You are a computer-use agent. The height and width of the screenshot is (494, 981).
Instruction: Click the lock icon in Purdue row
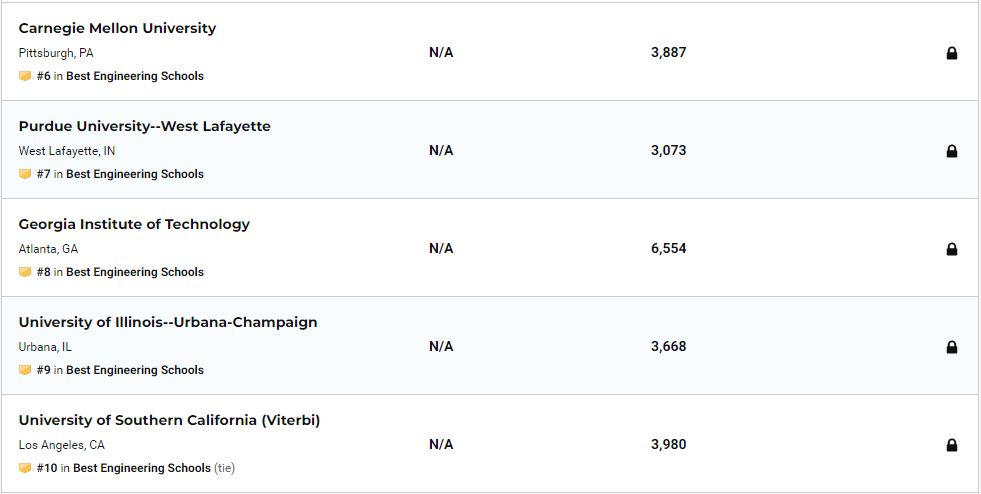coord(952,151)
